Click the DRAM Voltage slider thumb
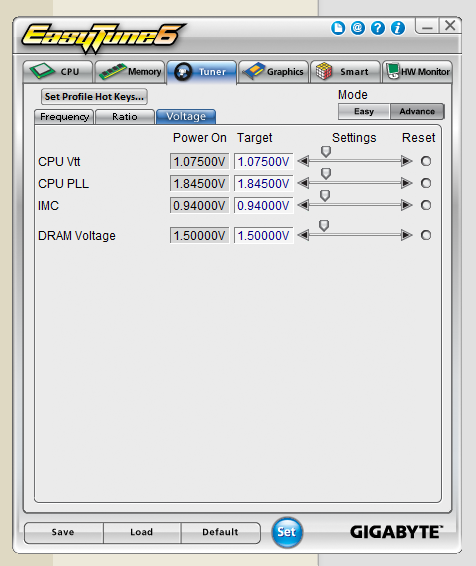This screenshot has height=566, width=476. [324, 226]
